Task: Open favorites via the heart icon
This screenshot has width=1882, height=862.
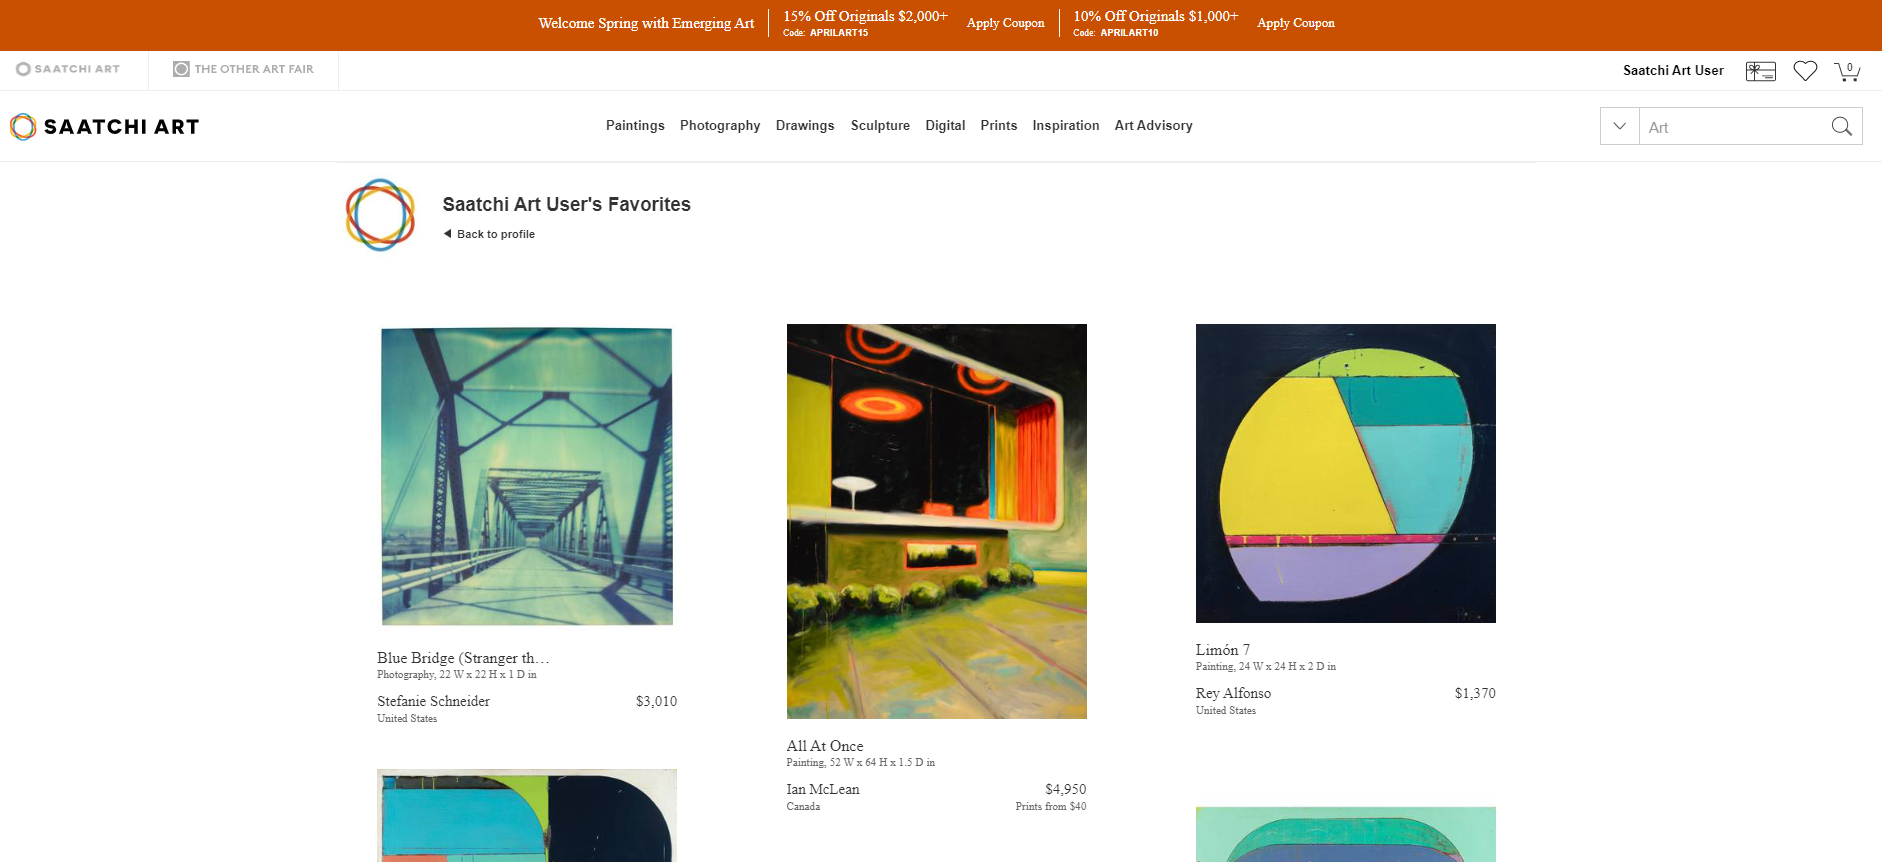Action: (x=1805, y=71)
